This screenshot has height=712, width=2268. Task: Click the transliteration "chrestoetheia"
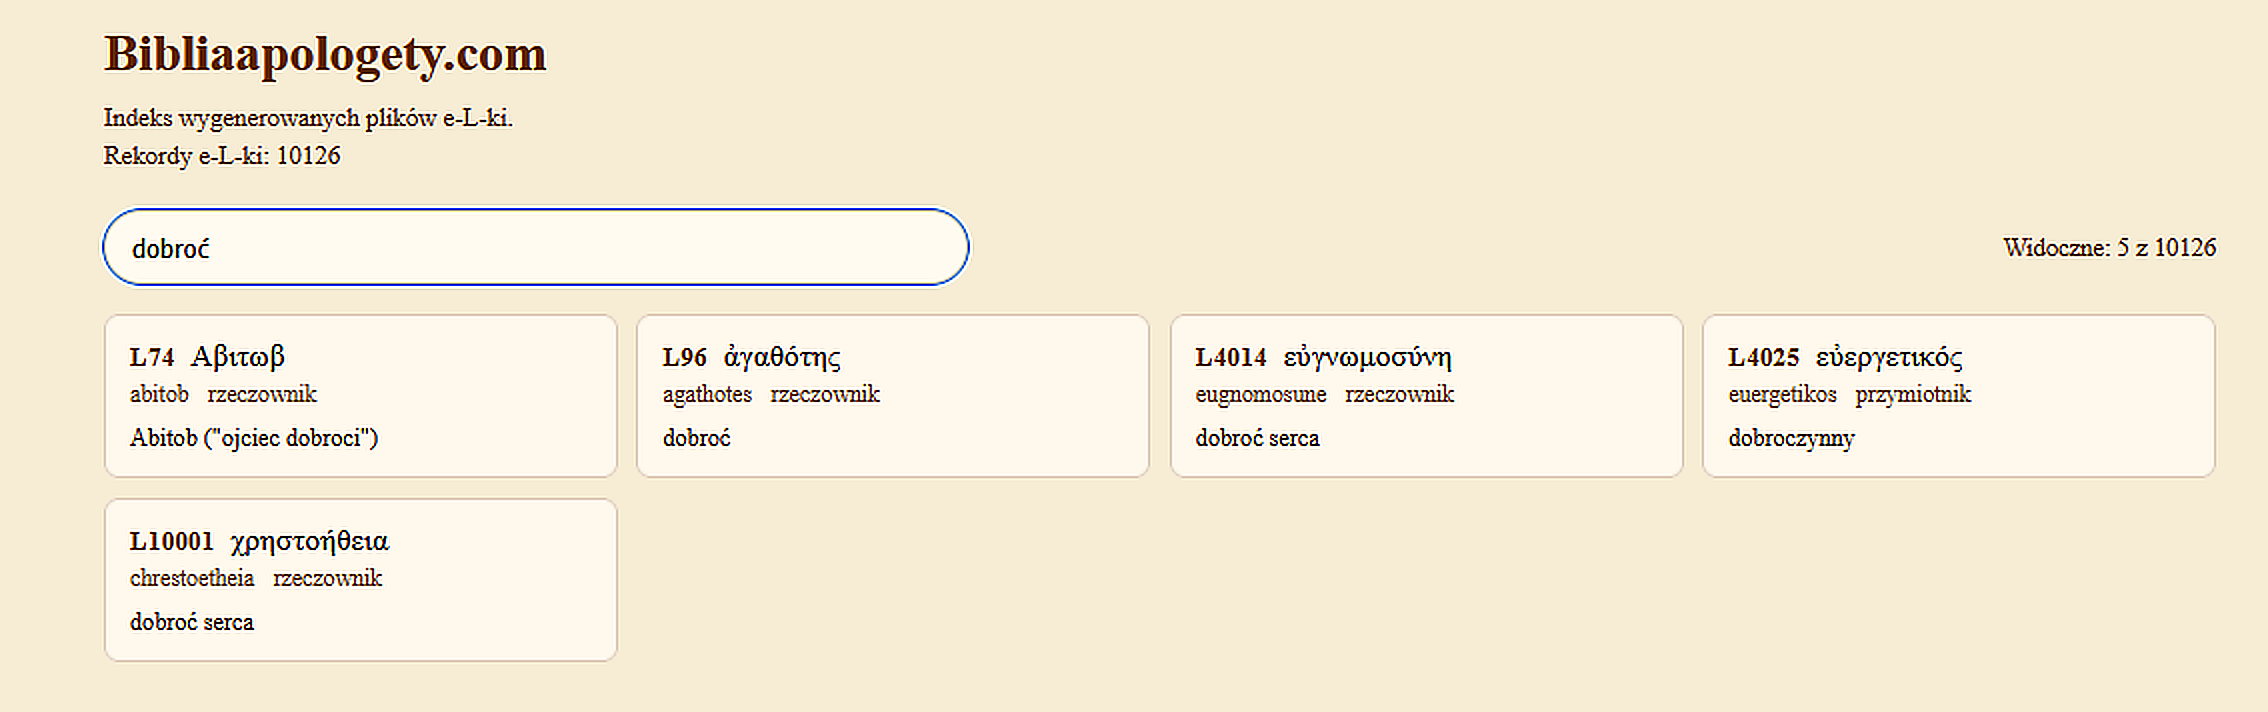tap(192, 578)
